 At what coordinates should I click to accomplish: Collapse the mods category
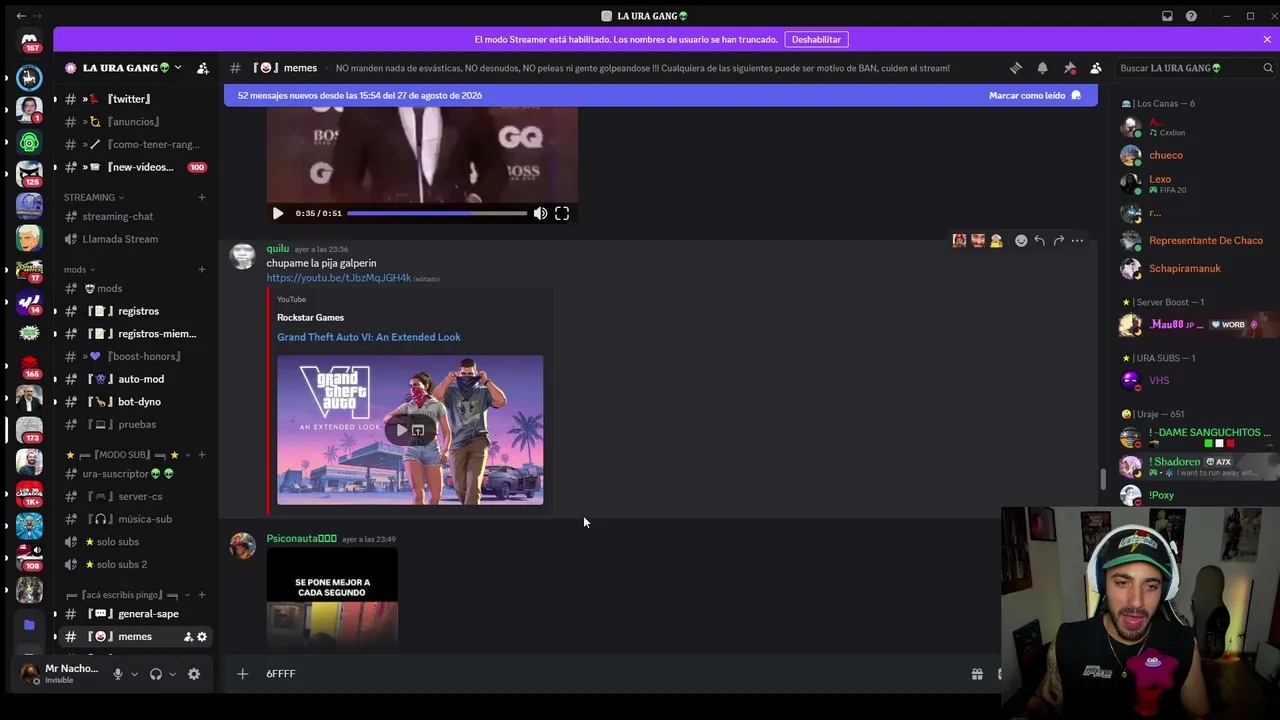pyautogui.click(x=80, y=269)
